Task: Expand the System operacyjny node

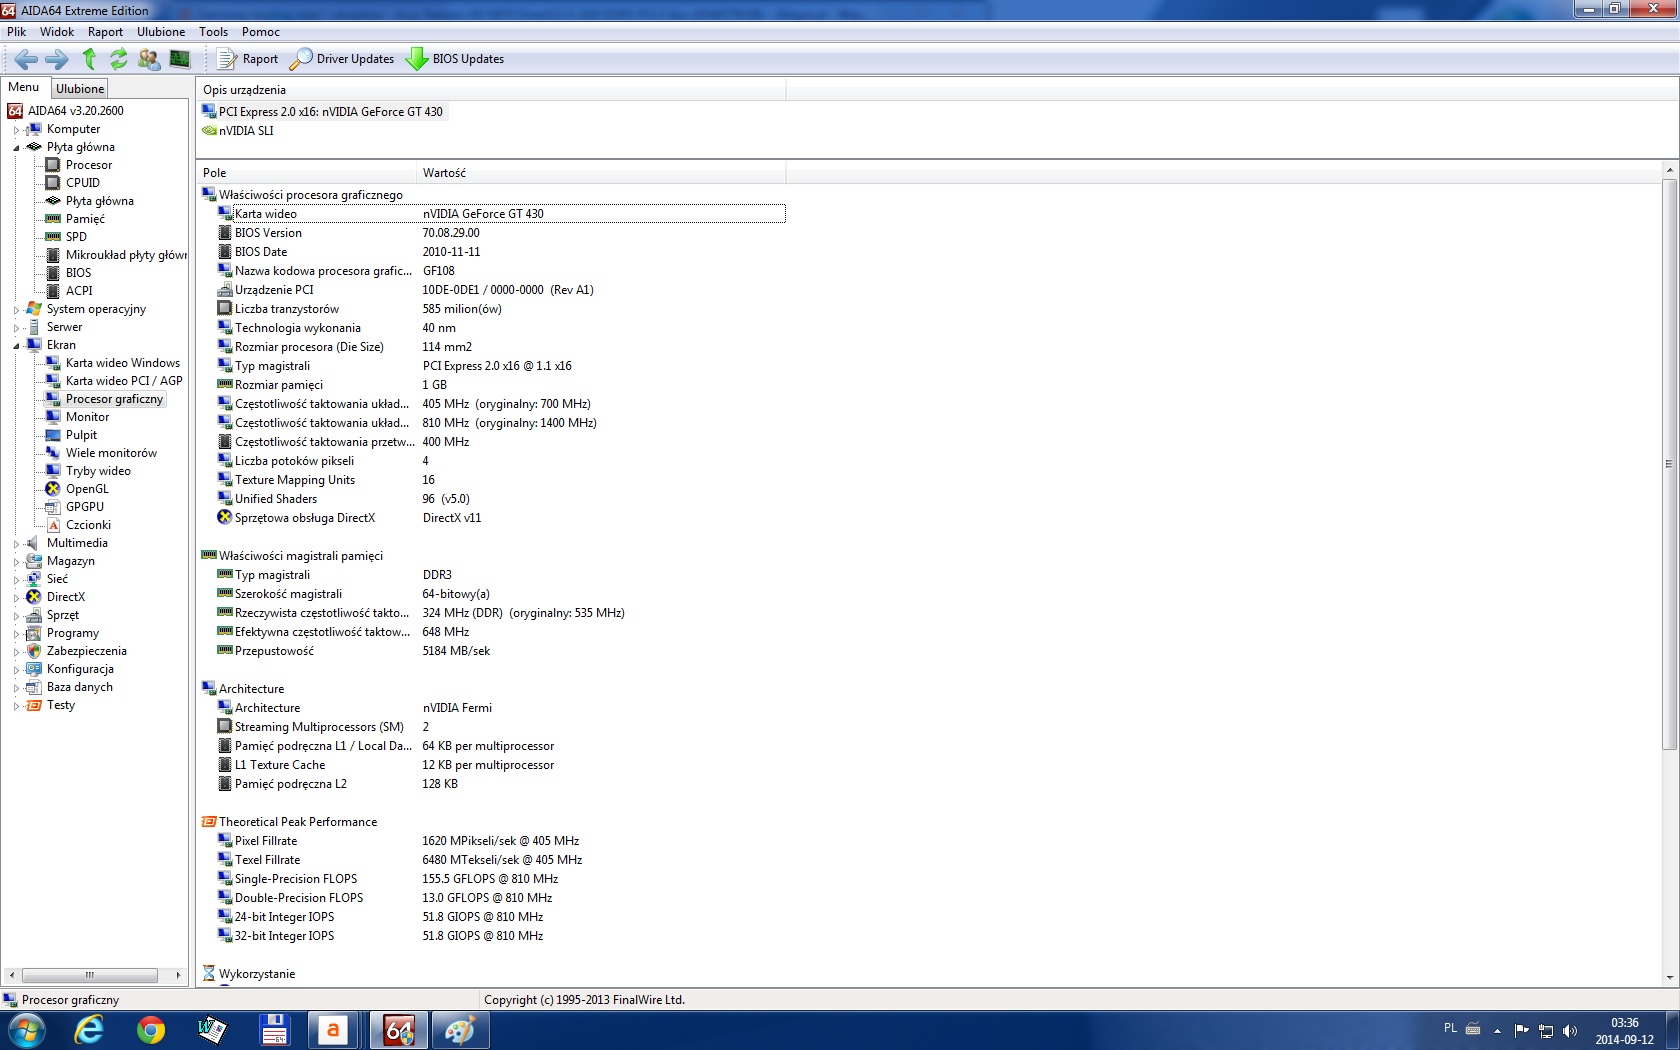Action: pos(16,310)
